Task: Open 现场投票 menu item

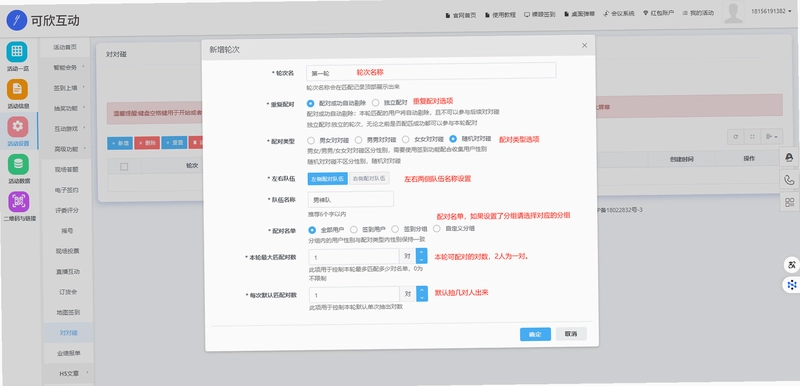Action: (67, 251)
